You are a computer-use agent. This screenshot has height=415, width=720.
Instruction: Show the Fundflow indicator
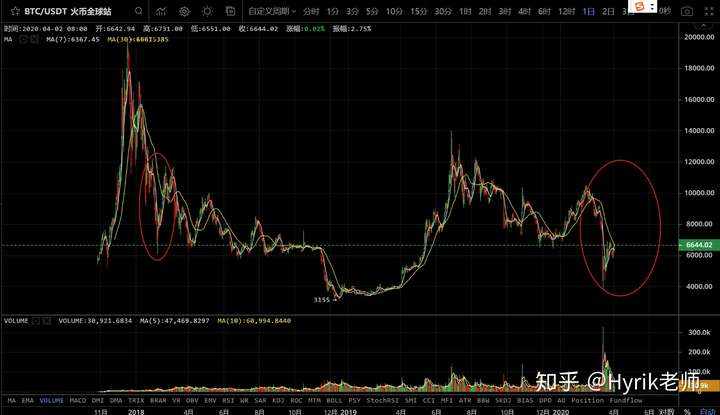point(626,400)
